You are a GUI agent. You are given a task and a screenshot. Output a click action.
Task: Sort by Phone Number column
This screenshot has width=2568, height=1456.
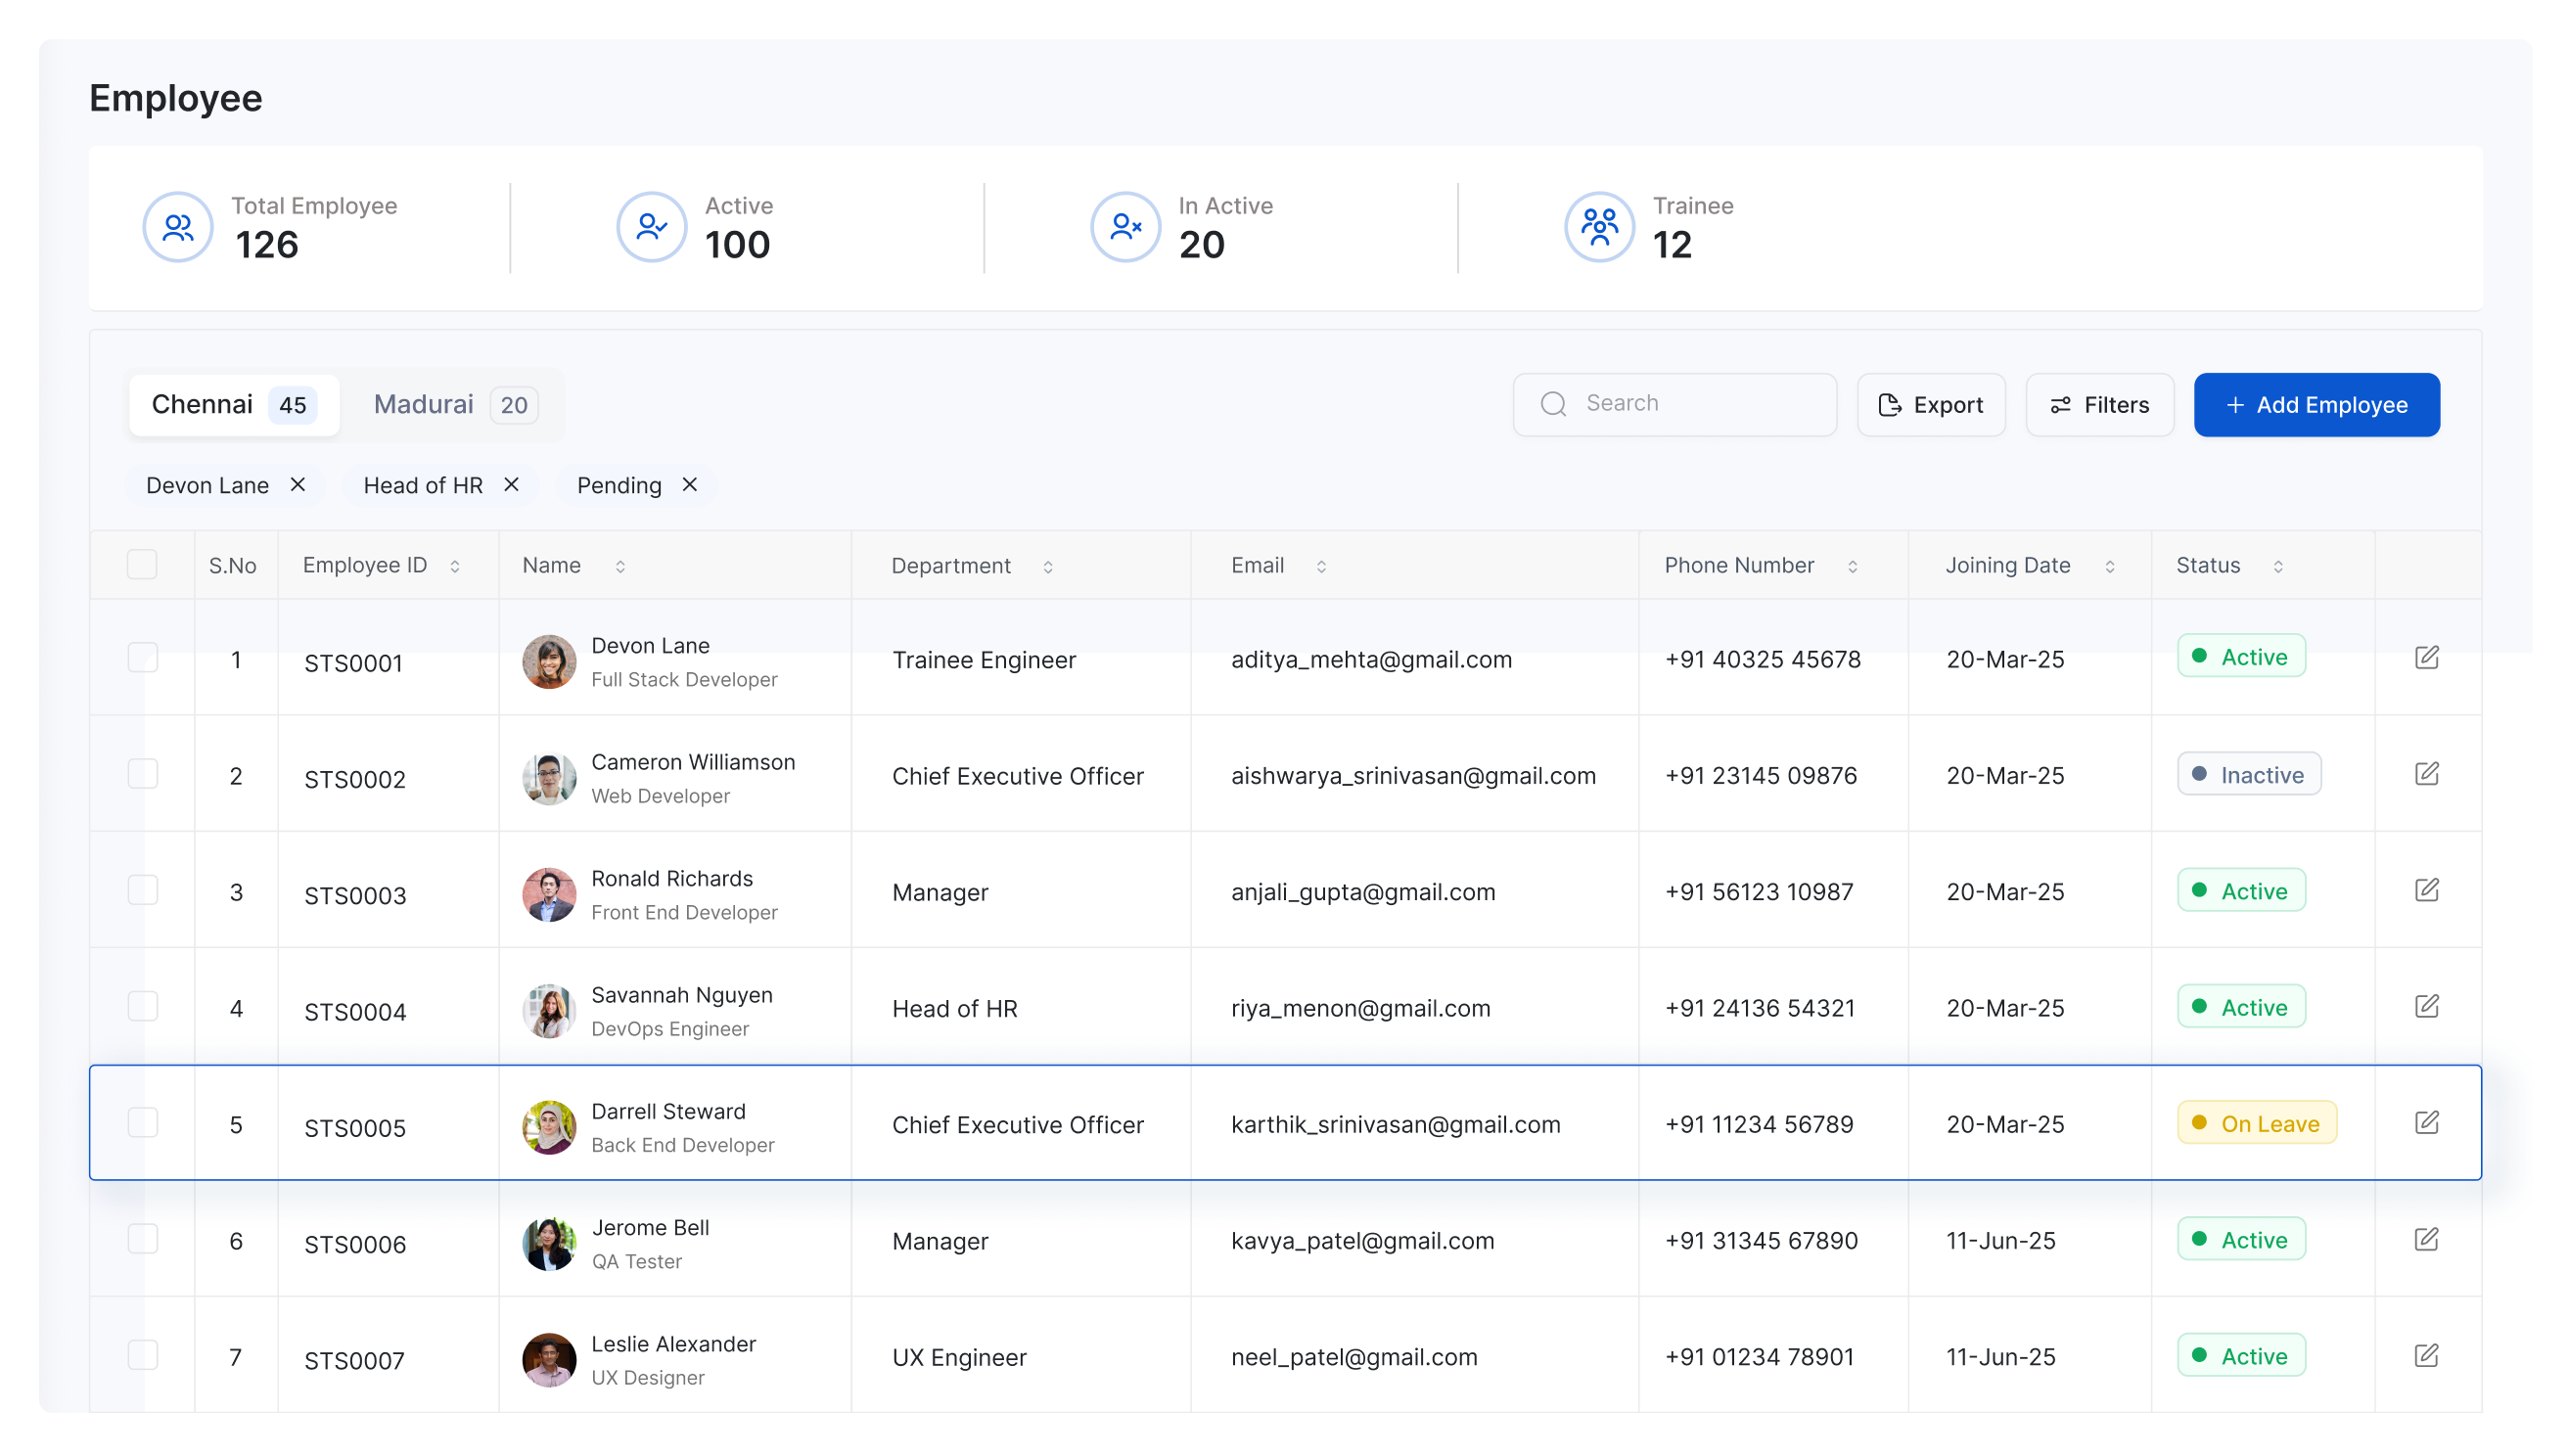(1852, 567)
